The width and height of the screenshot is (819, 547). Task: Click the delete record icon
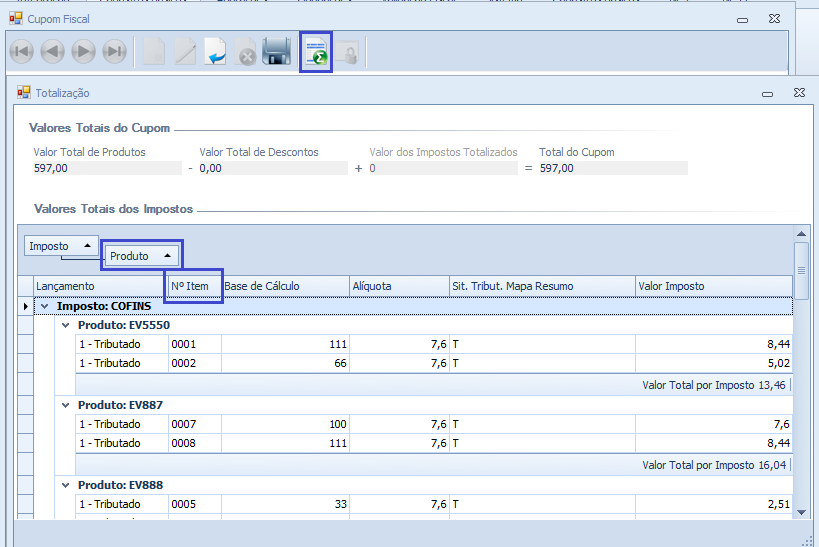[x=246, y=53]
